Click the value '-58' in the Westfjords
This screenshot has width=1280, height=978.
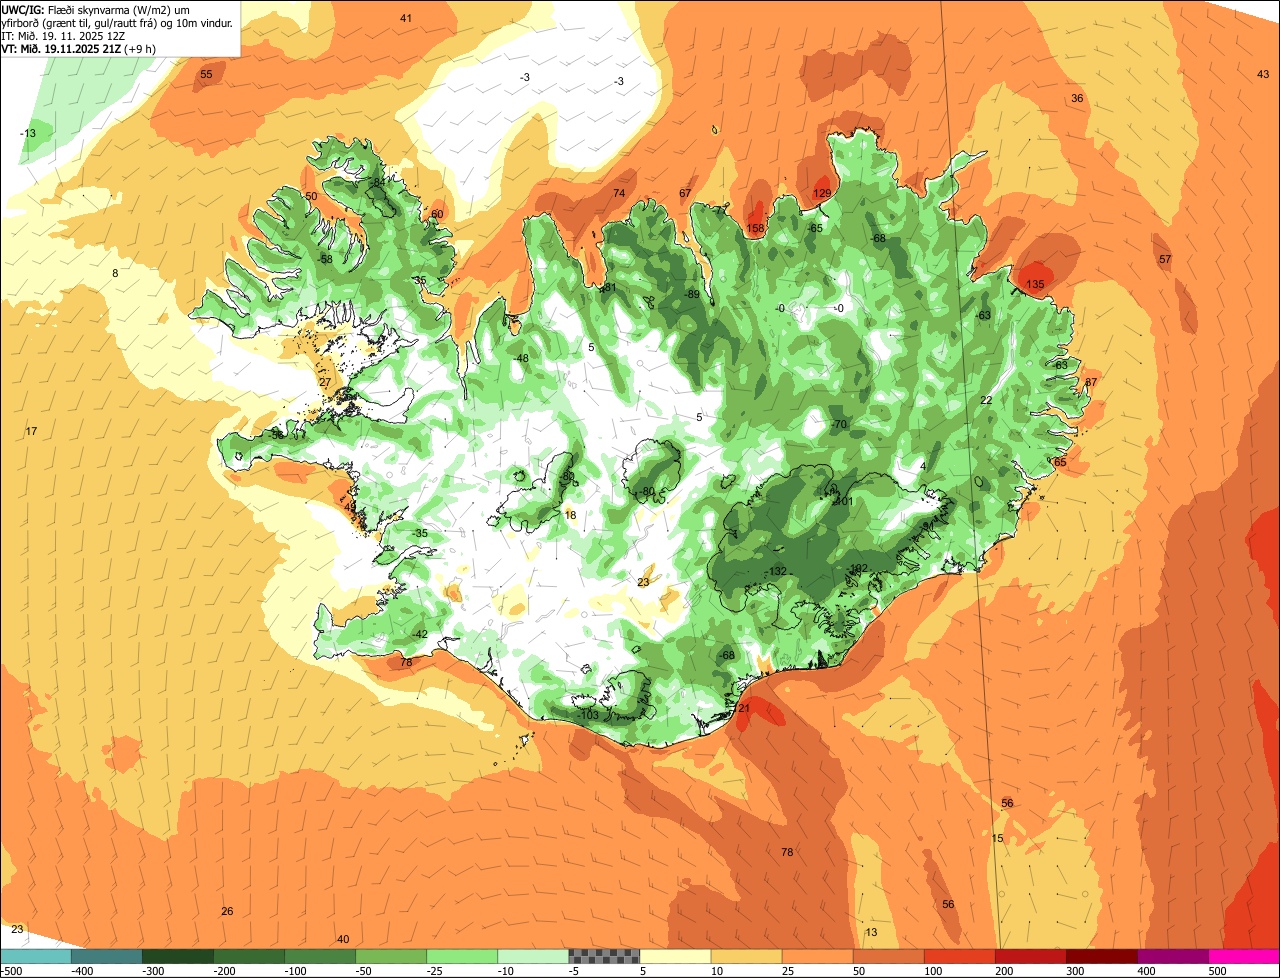point(324,259)
